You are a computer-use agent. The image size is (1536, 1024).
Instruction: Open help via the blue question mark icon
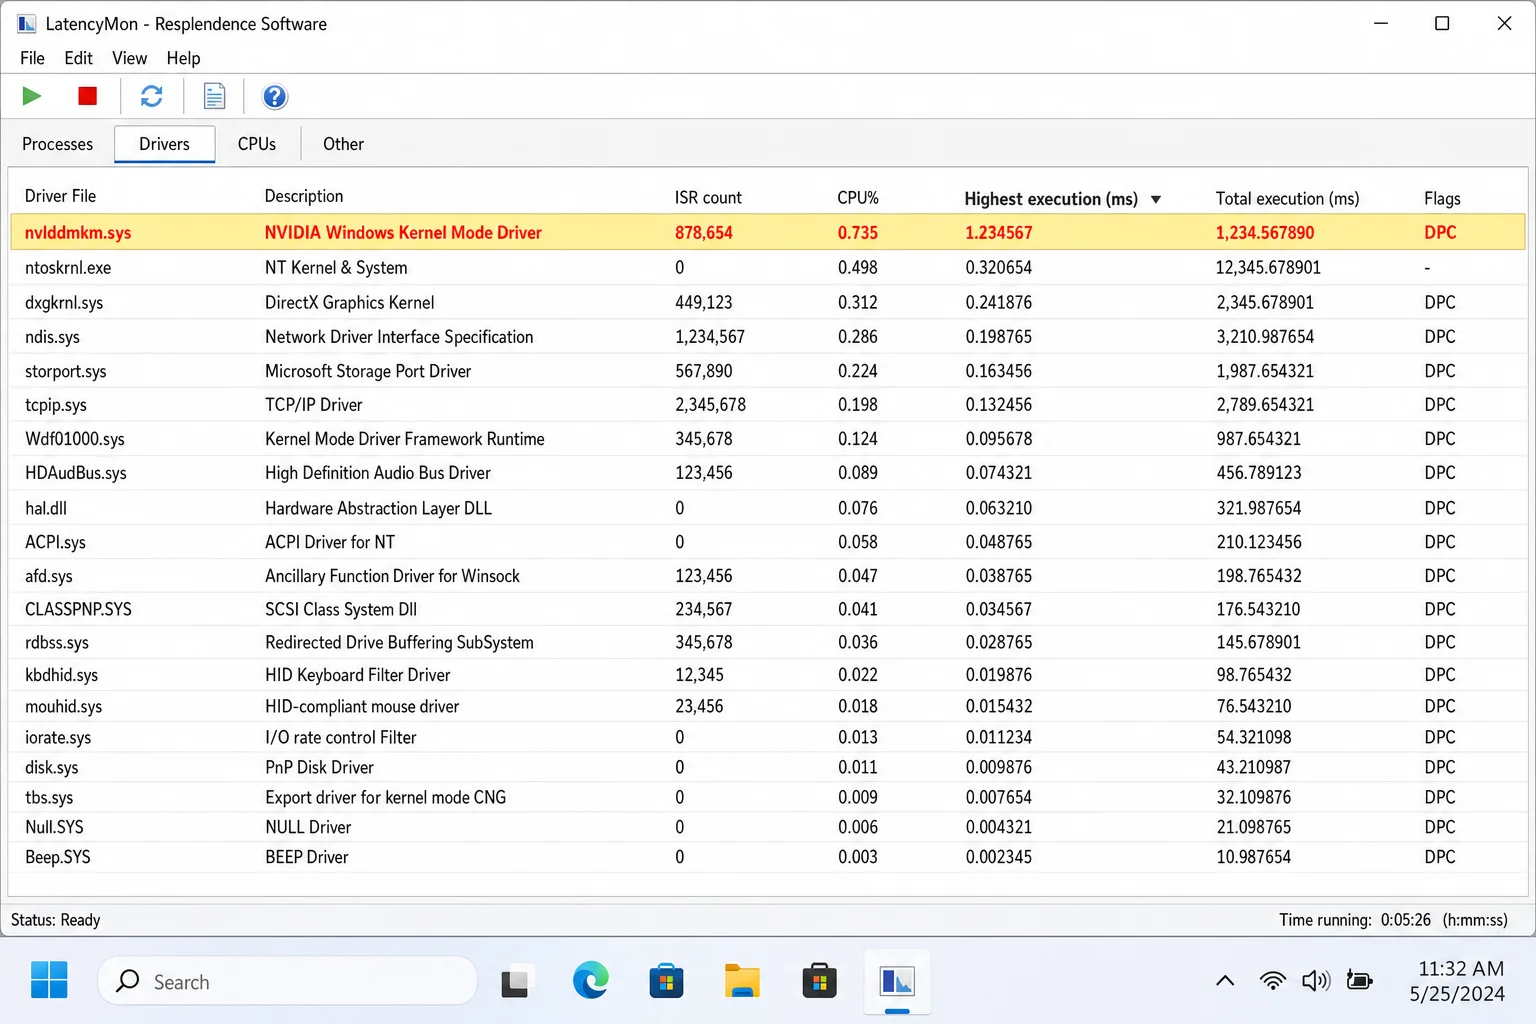coord(275,96)
